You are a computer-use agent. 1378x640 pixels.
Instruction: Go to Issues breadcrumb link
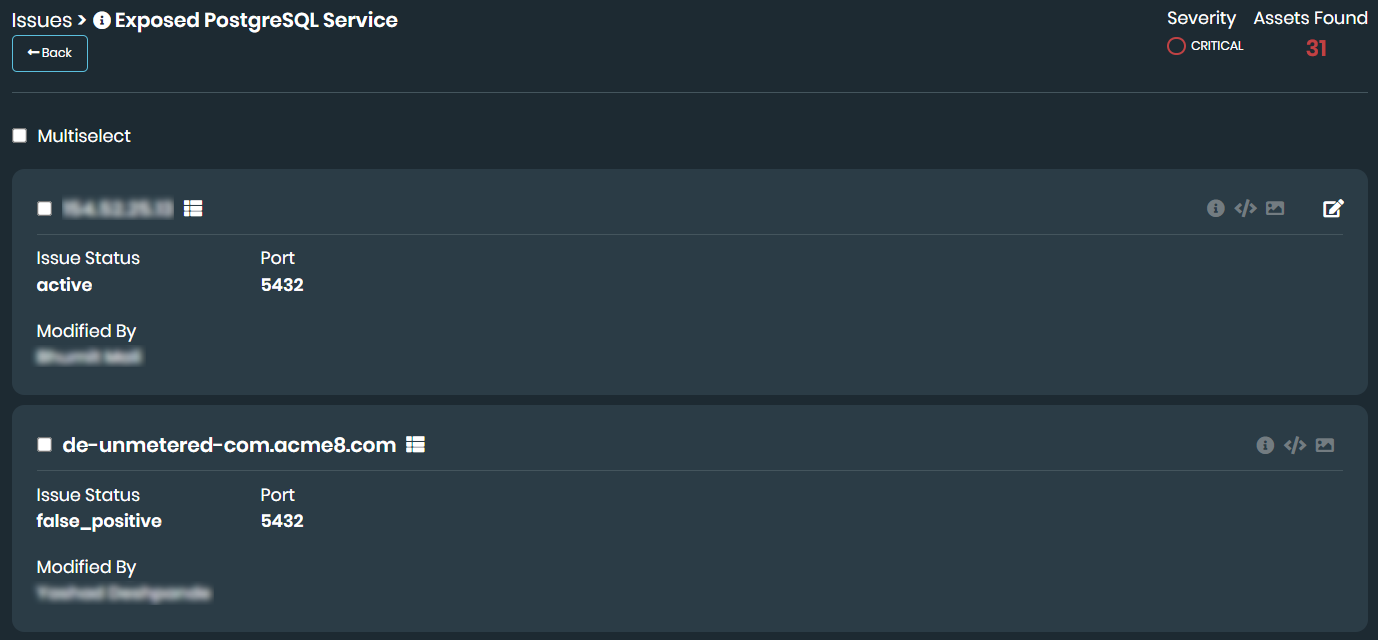click(41, 20)
